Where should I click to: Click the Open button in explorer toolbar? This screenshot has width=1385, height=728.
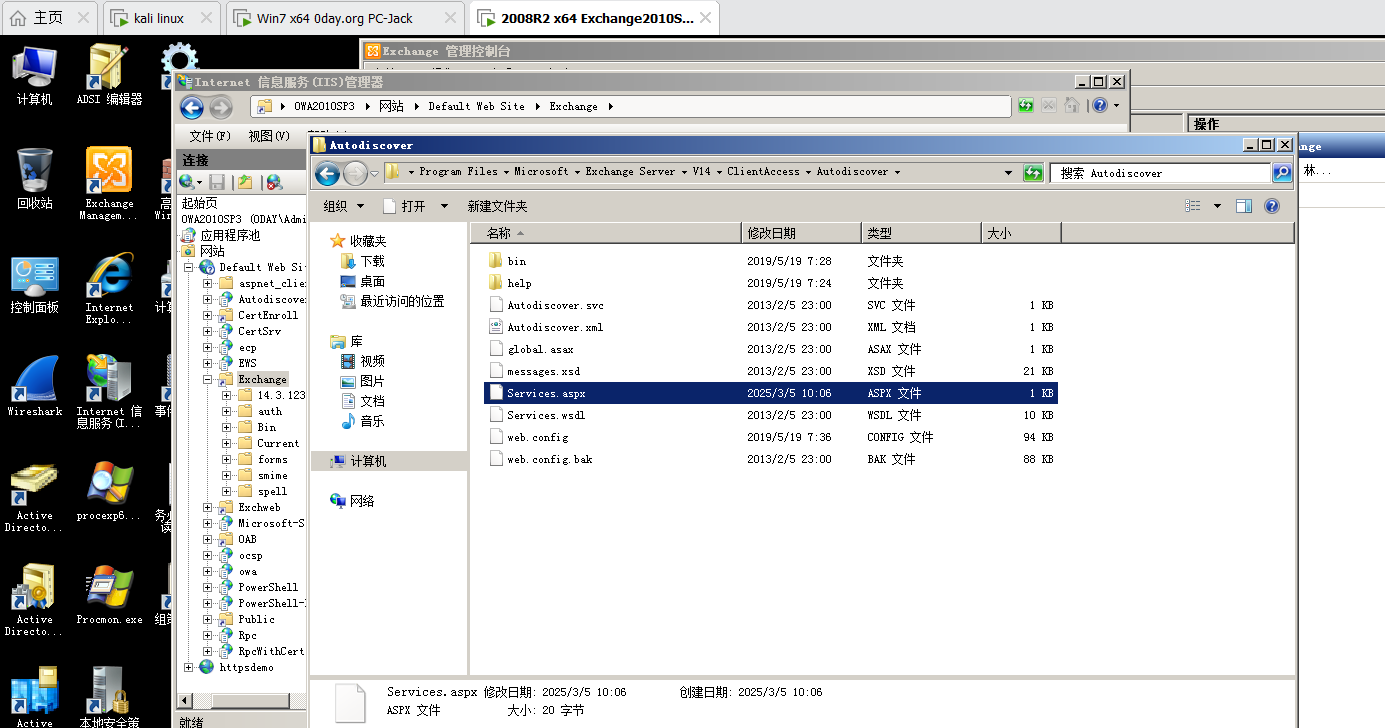point(407,206)
